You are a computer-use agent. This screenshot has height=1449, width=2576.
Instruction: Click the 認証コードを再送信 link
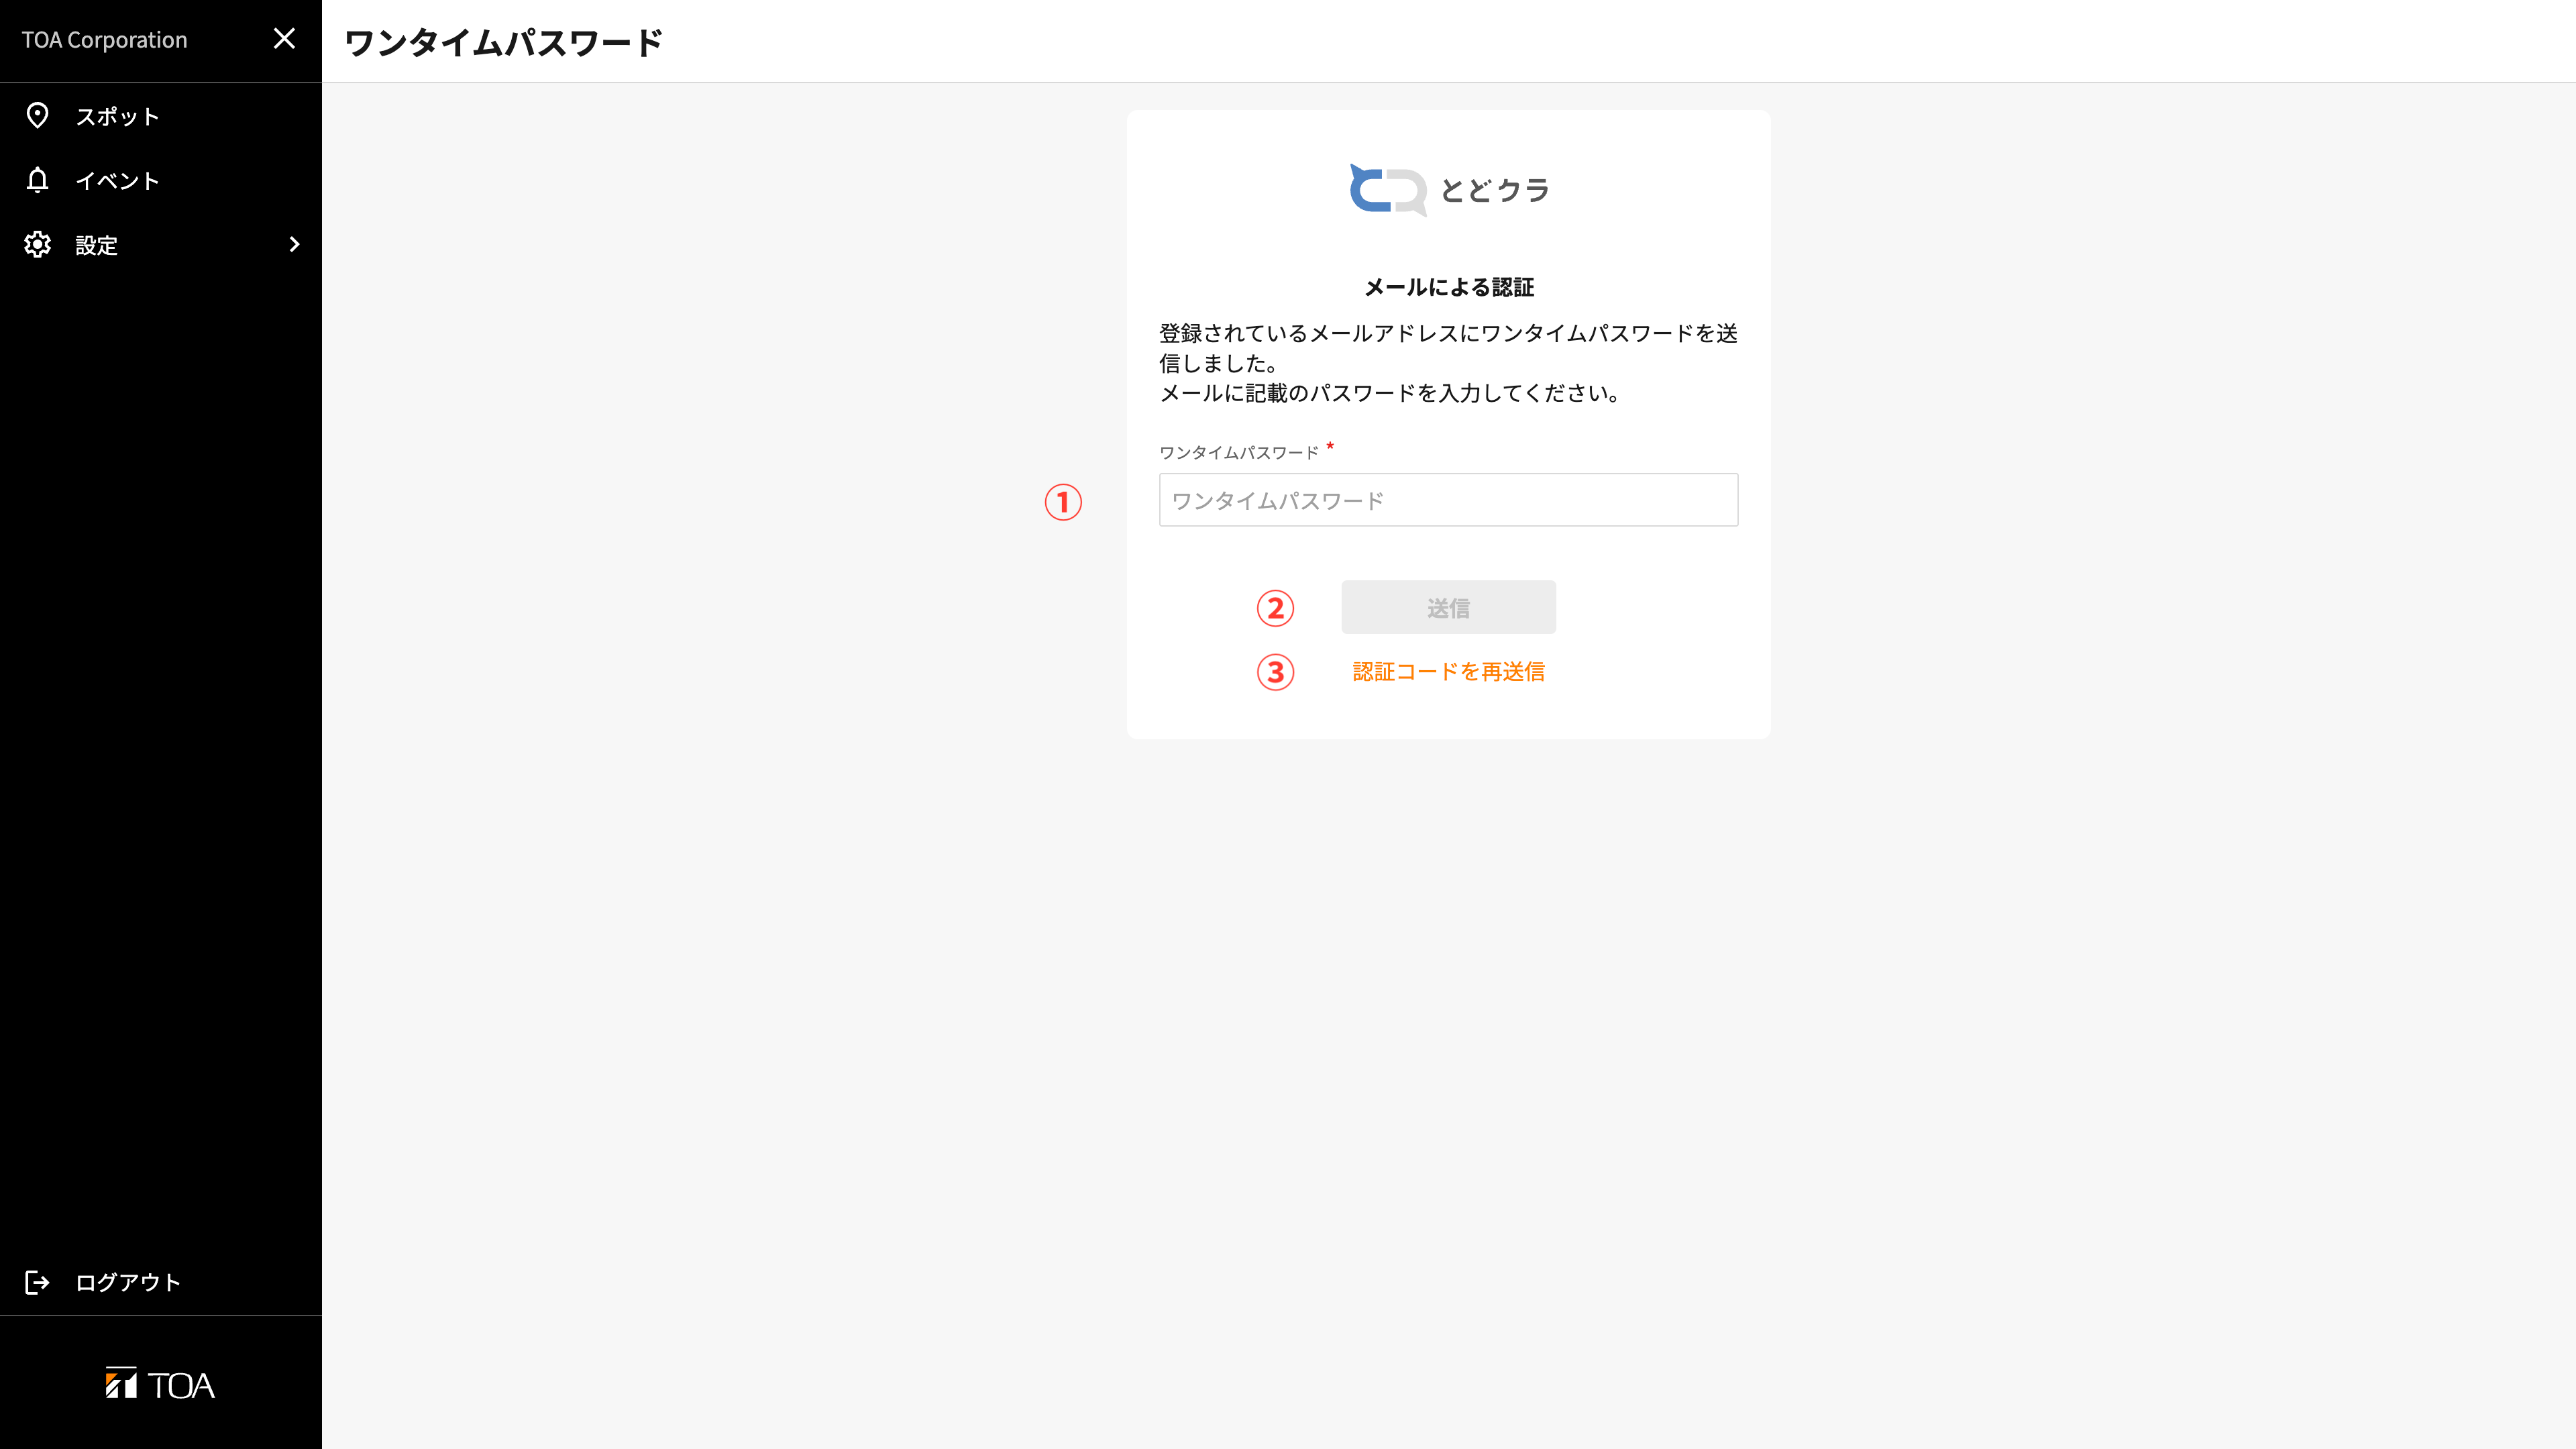pyautogui.click(x=1448, y=672)
